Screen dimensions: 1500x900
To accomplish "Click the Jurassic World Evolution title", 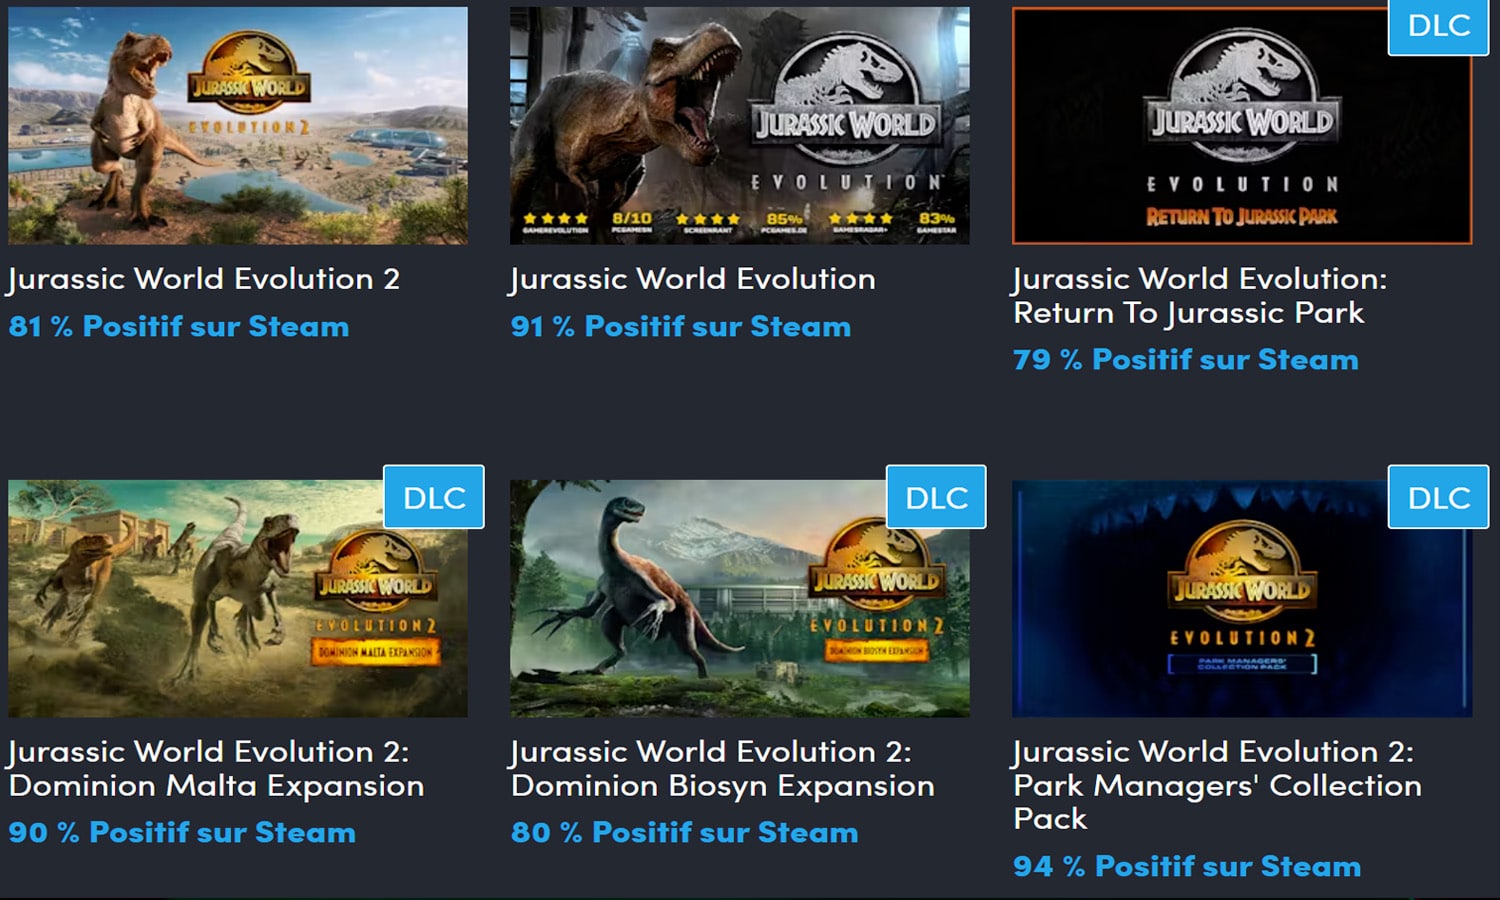I will click(693, 279).
